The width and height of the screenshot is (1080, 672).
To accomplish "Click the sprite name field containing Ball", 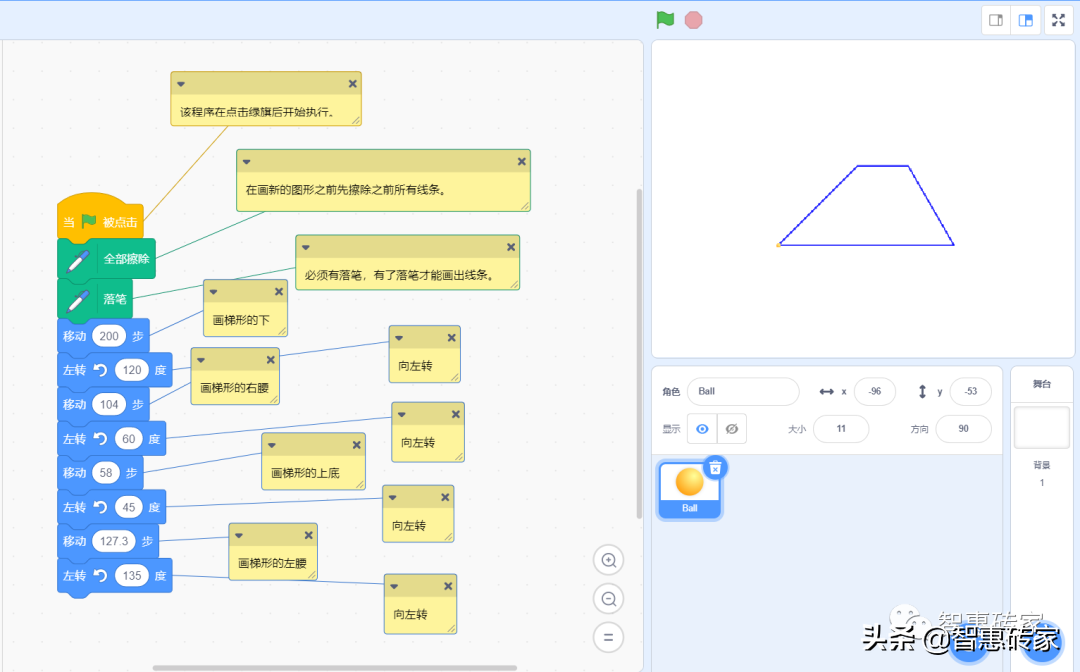I will click(743, 392).
